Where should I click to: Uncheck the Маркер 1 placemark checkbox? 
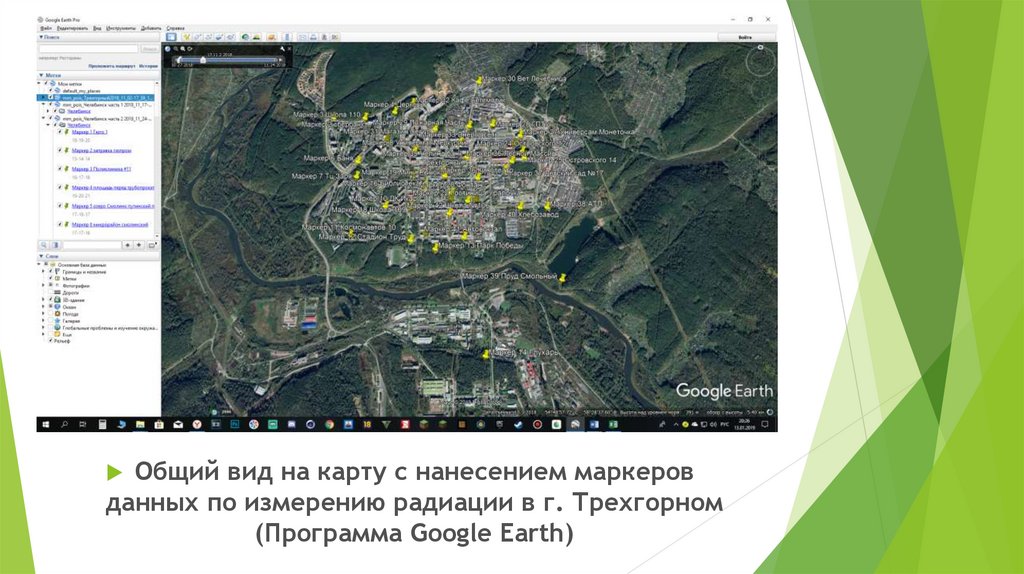(59, 132)
